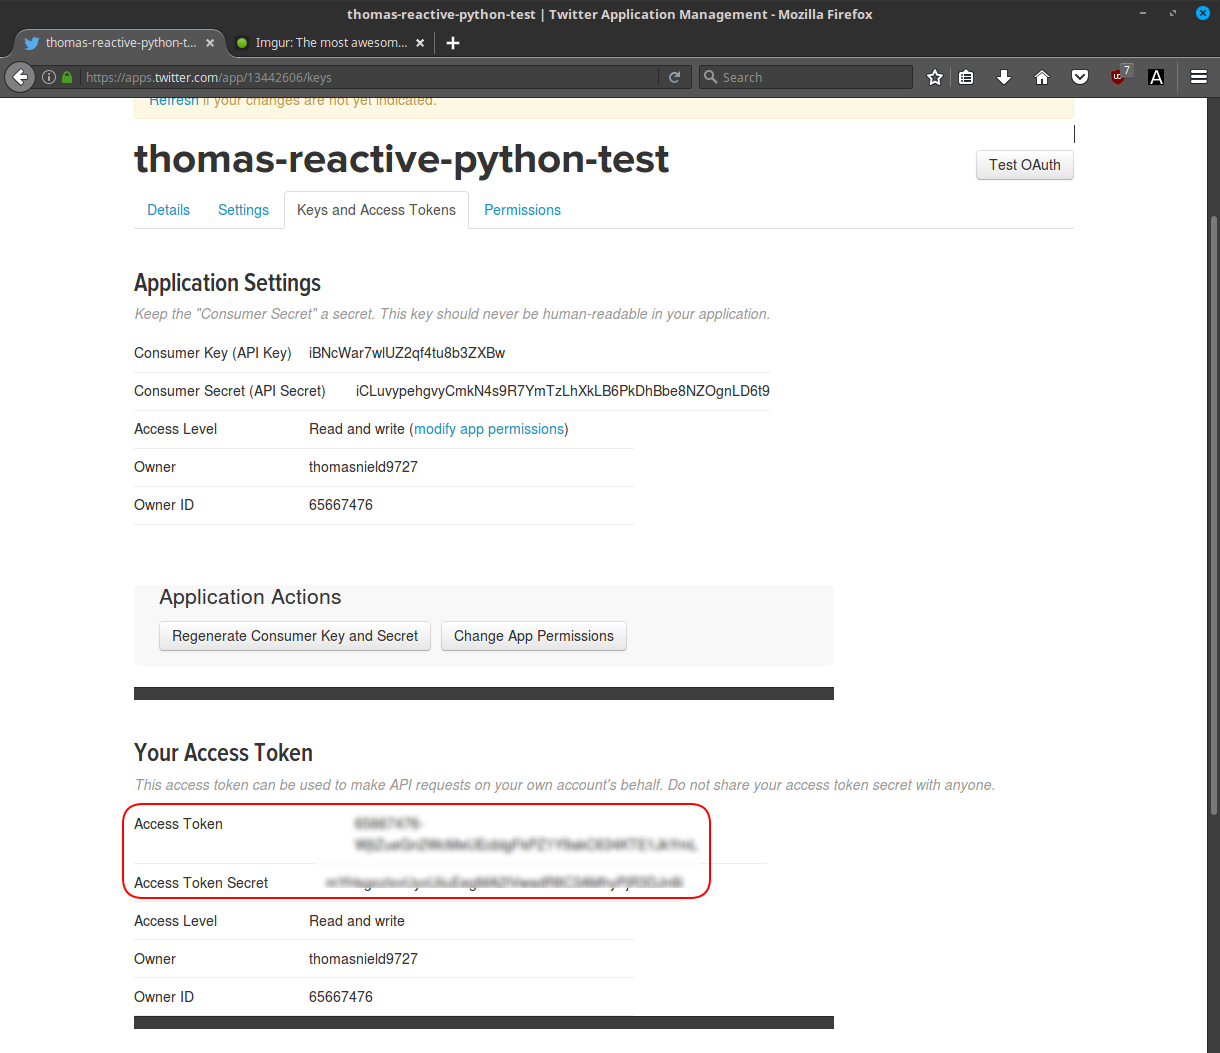
Task: Go to the Firefox home page icon
Action: click(x=1042, y=77)
